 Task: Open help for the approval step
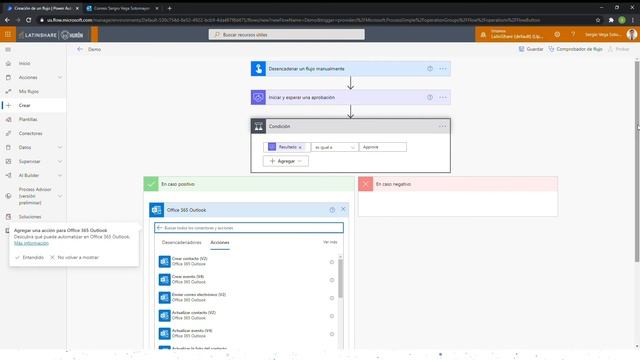[430, 98]
